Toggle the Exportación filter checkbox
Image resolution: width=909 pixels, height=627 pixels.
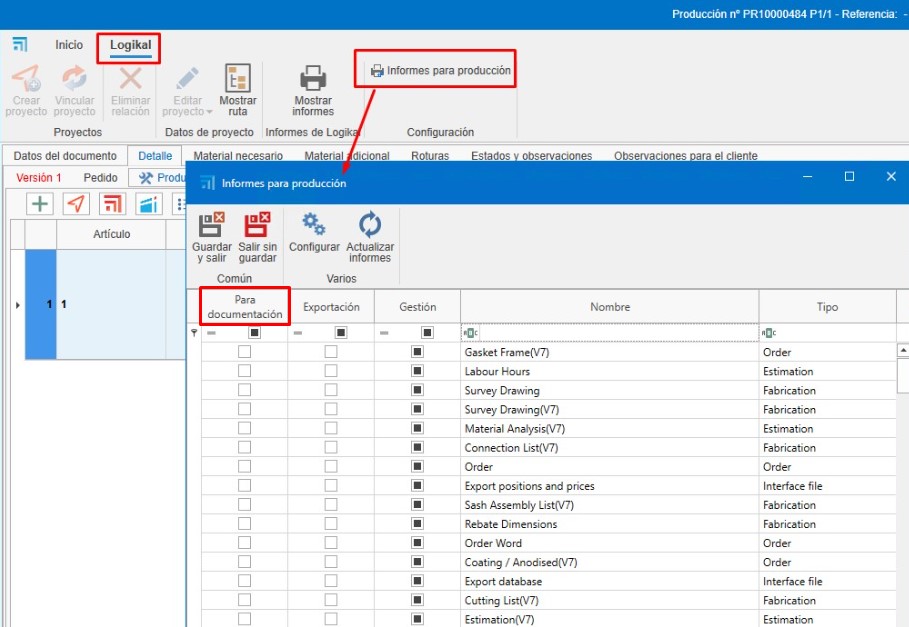[x=341, y=333]
